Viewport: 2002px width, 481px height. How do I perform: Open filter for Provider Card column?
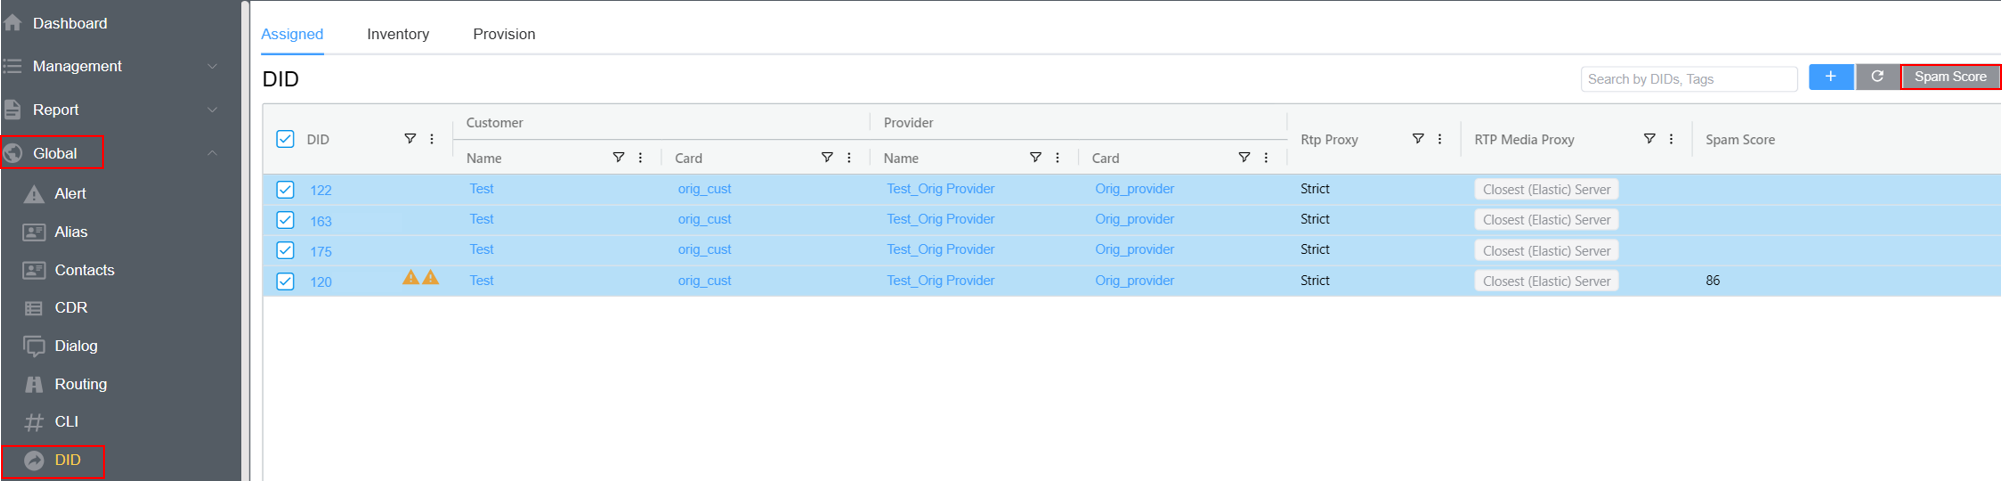1244,157
